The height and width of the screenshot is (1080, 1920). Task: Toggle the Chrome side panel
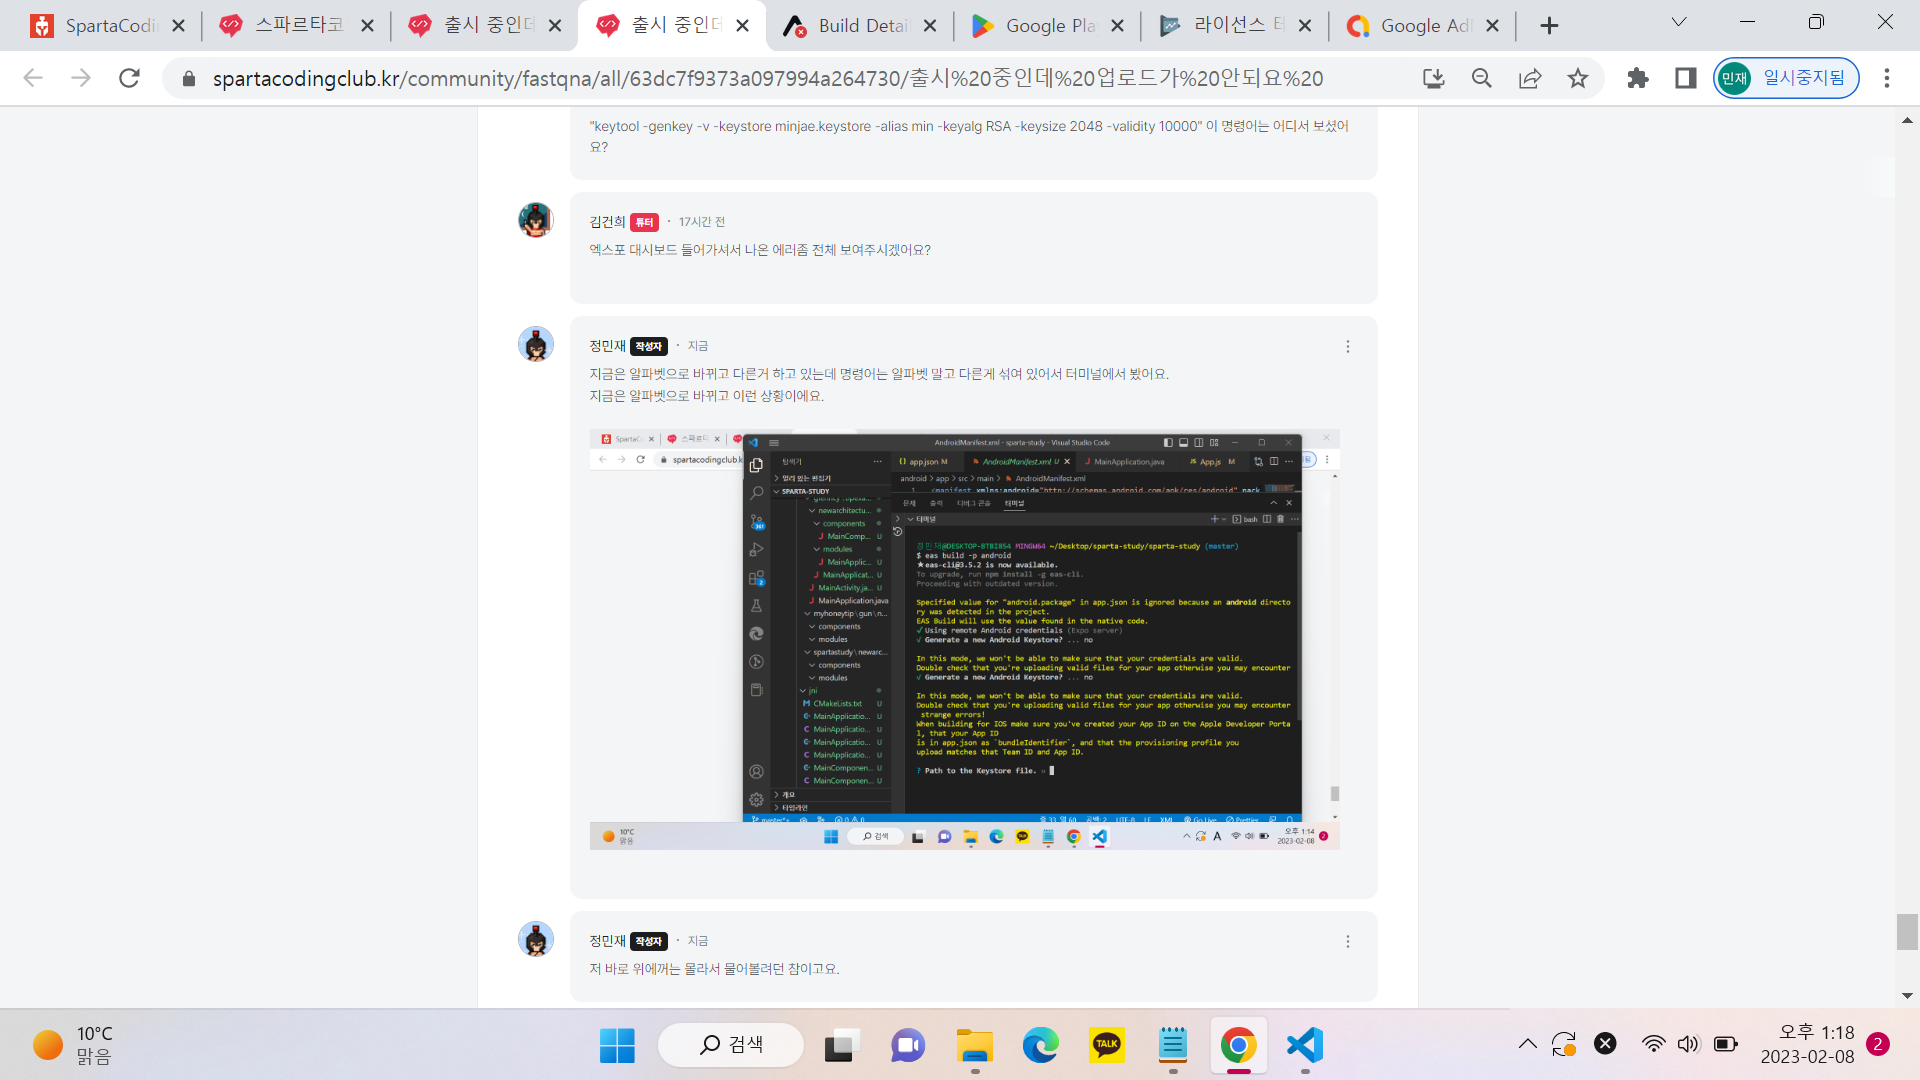point(1686,78)
